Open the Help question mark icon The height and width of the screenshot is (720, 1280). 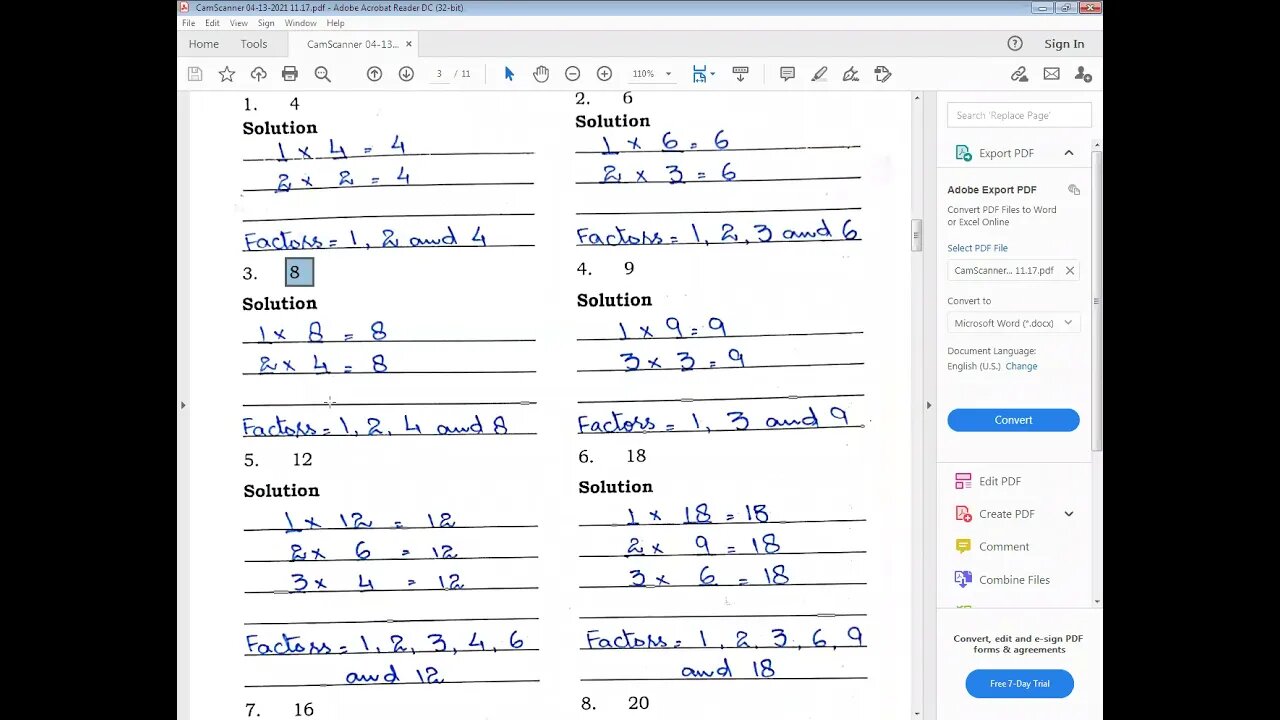point(1015,43)
